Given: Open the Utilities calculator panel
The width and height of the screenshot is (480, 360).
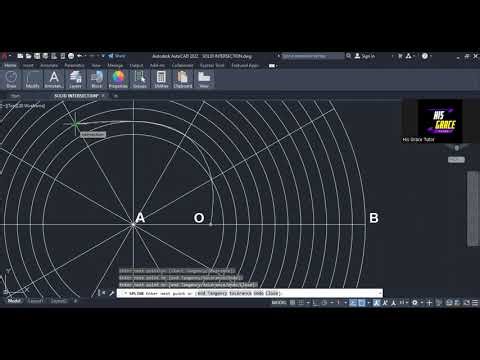Looking at the screenshot, I should coord(161,79).
